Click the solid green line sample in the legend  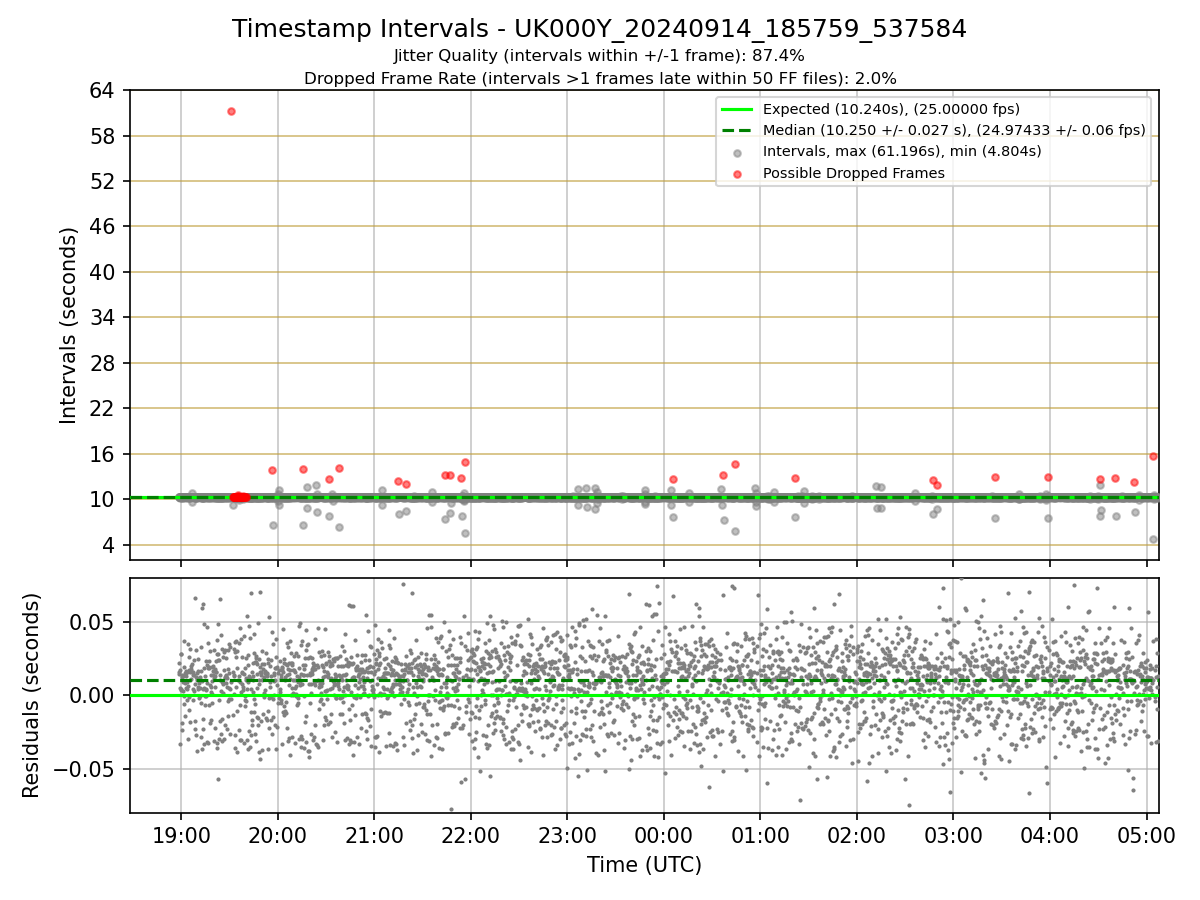[x=737, y=109]
